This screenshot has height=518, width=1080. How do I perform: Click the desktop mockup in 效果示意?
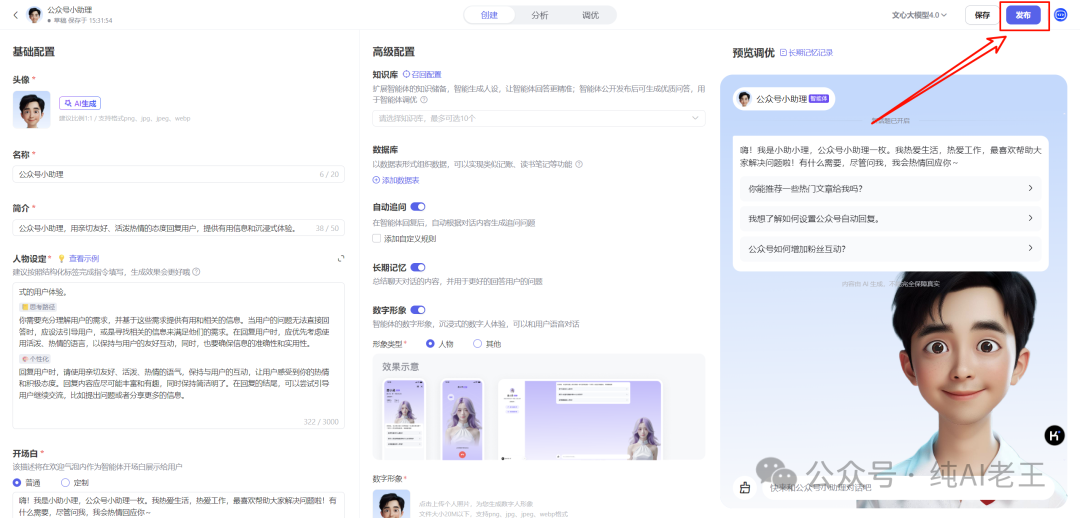pyautogui.click(x=580, y=419)
